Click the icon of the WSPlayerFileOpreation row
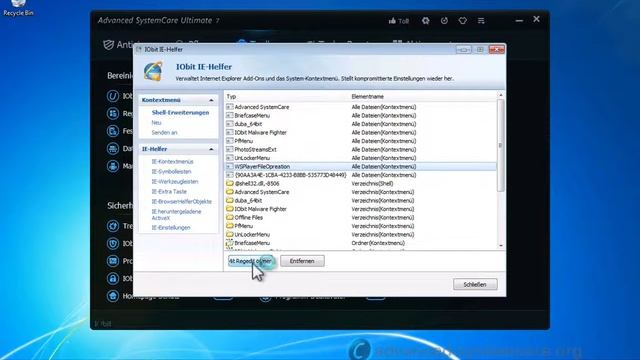Viewport: 640px width, 360px height. tap(230, 167)
